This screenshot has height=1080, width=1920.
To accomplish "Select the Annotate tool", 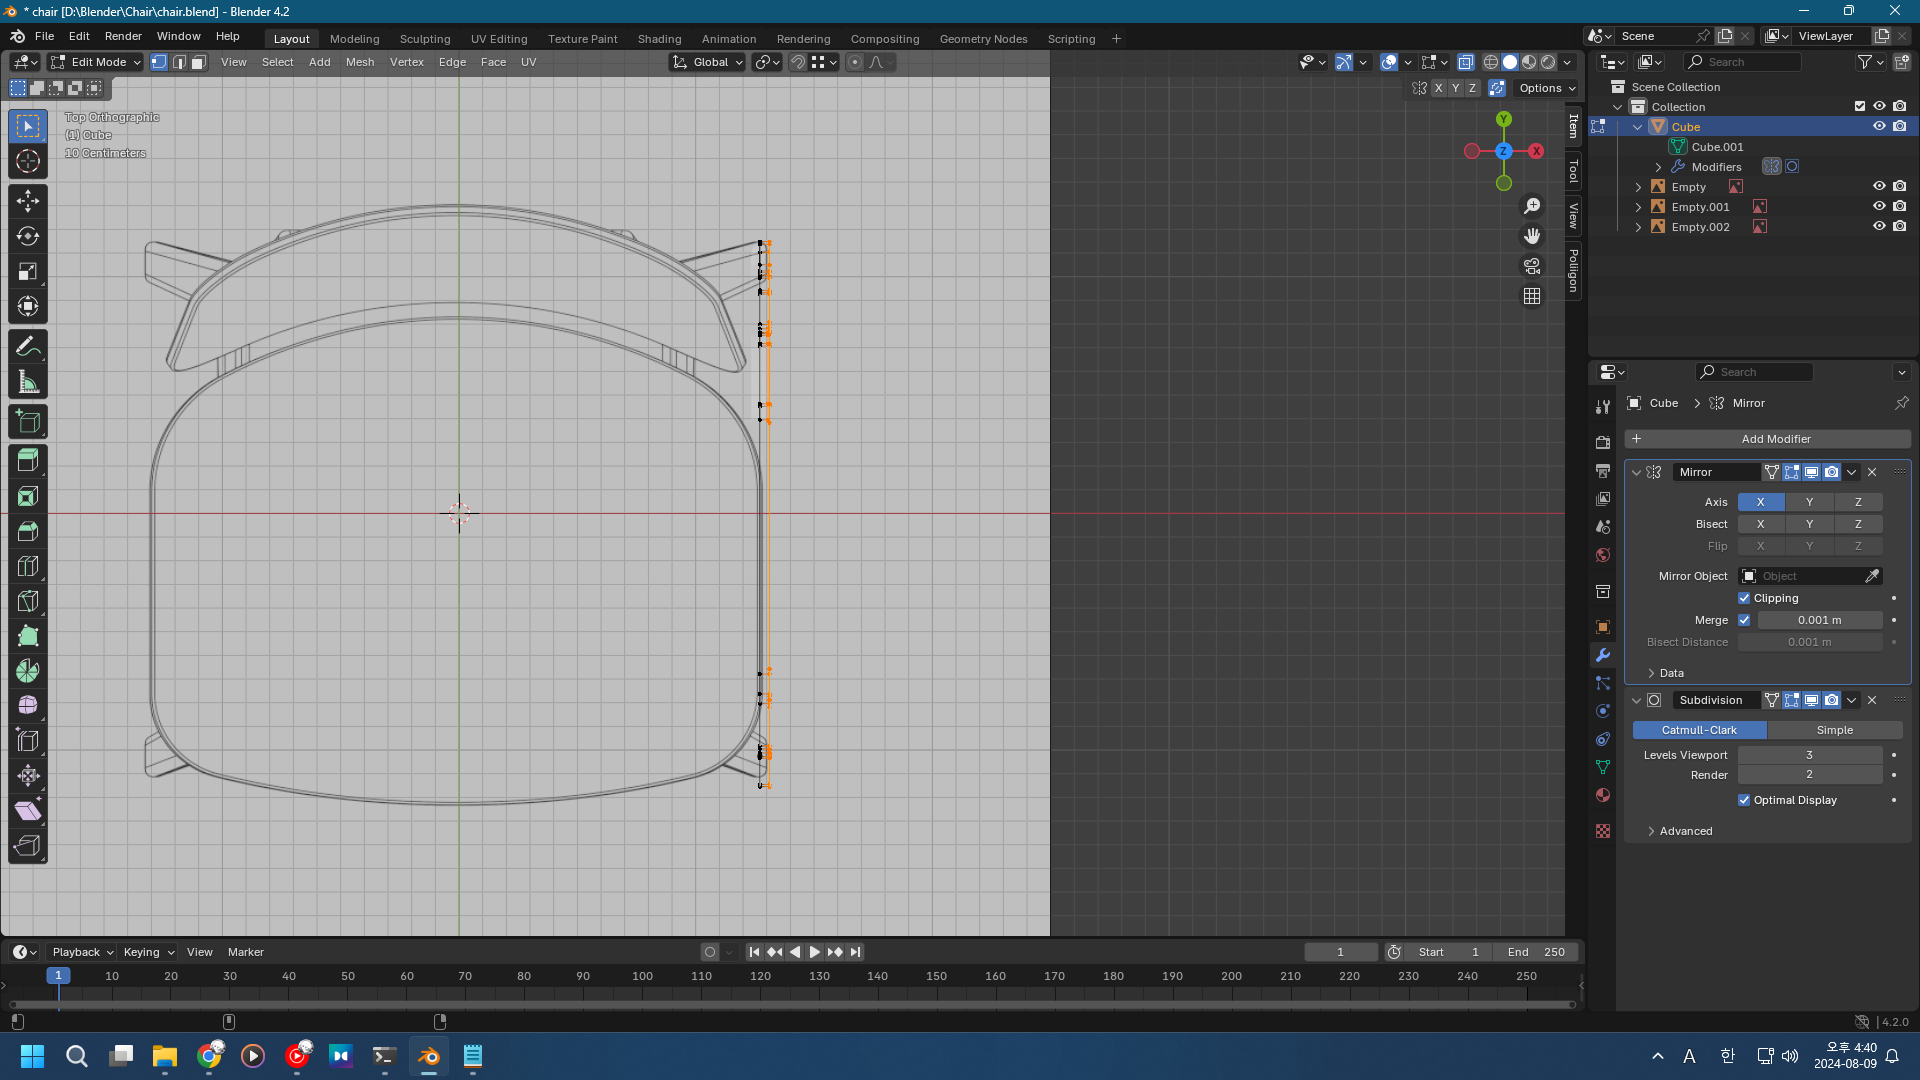I will pyautogui.click(x=28, y=347).
